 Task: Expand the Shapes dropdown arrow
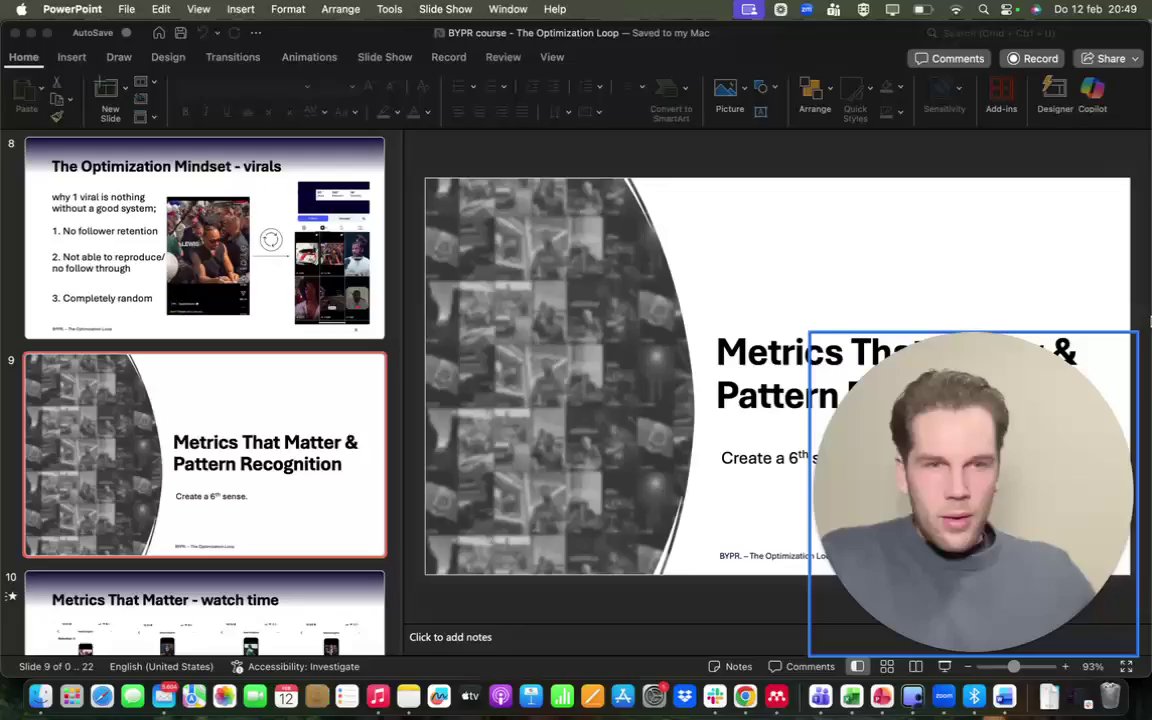pyautogui.click(x=774, y=87)
